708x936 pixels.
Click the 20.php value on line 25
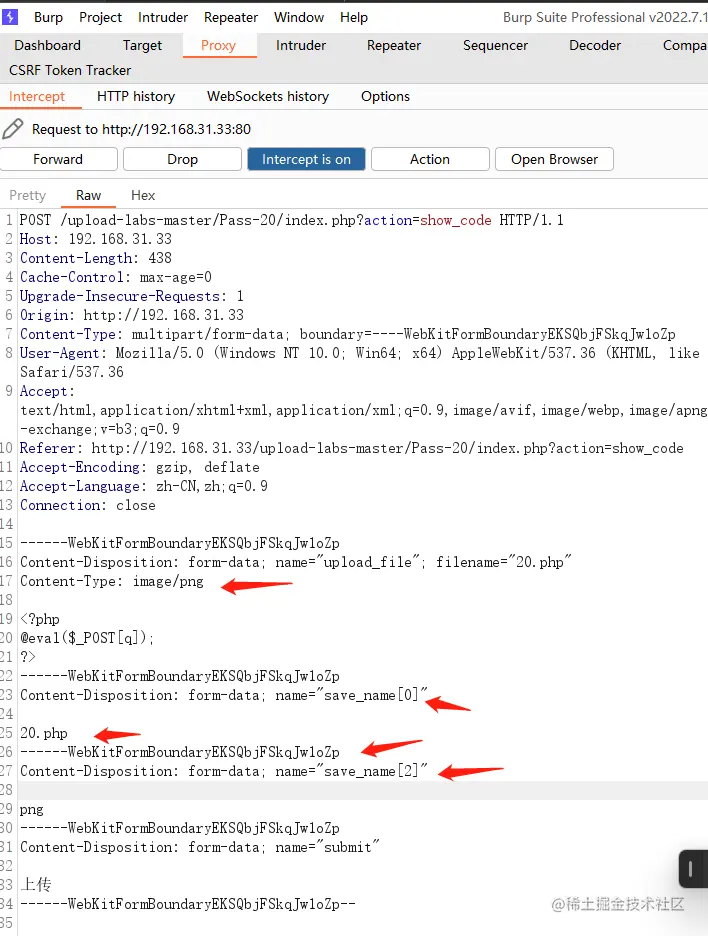[x=44, y=734]
